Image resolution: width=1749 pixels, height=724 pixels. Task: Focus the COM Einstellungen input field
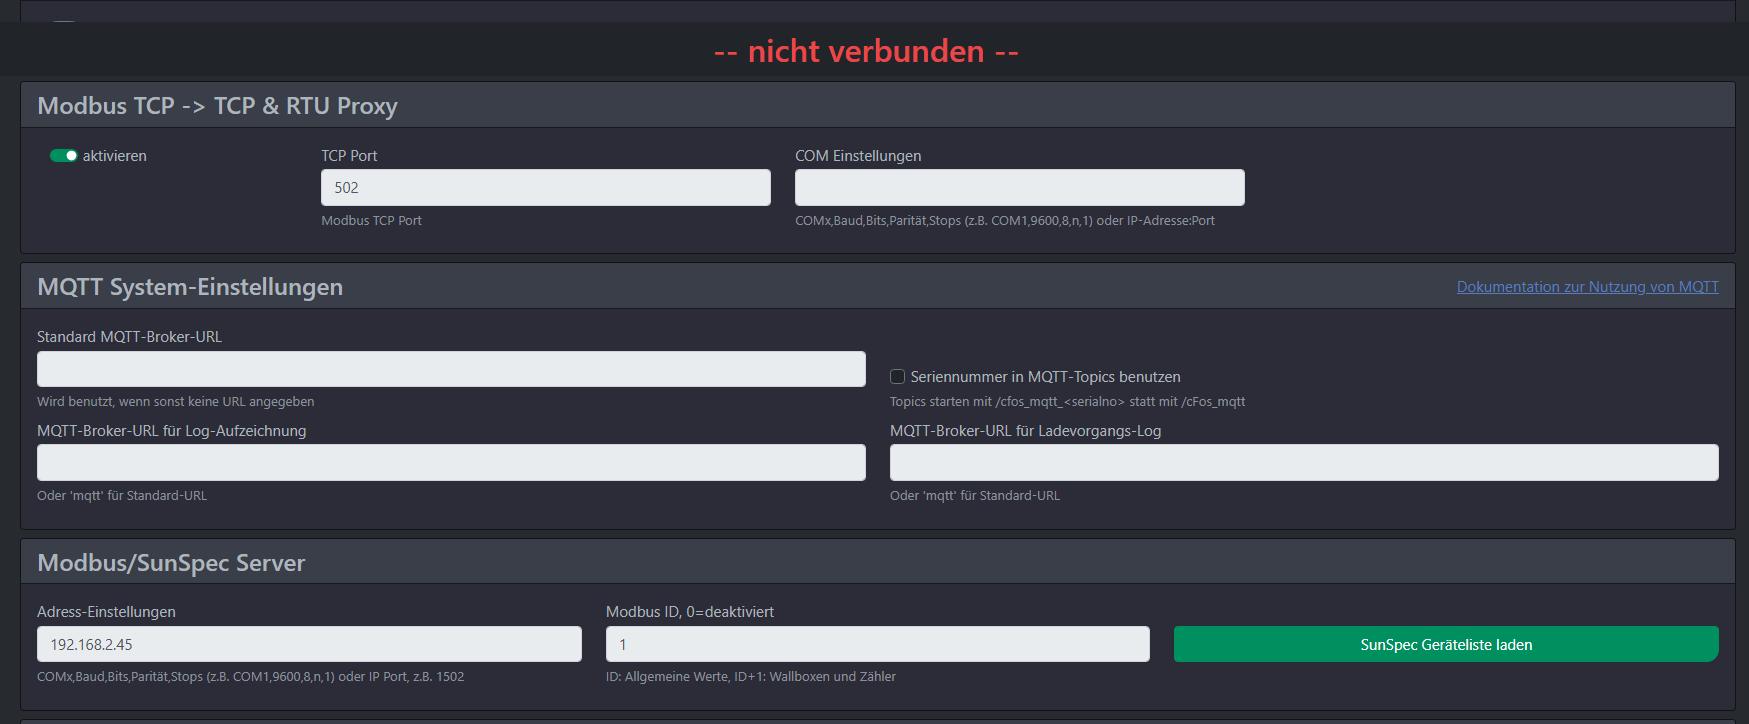click(x=1019, y=188)
